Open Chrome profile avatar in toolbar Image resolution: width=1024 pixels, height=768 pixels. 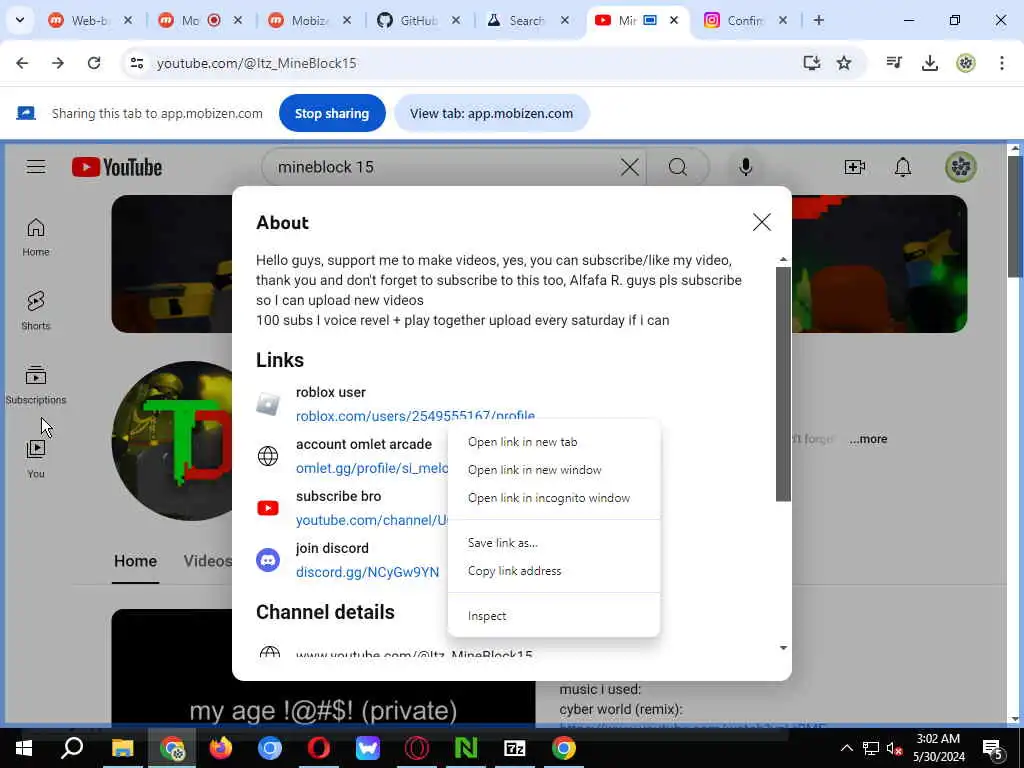coord(965,63)
